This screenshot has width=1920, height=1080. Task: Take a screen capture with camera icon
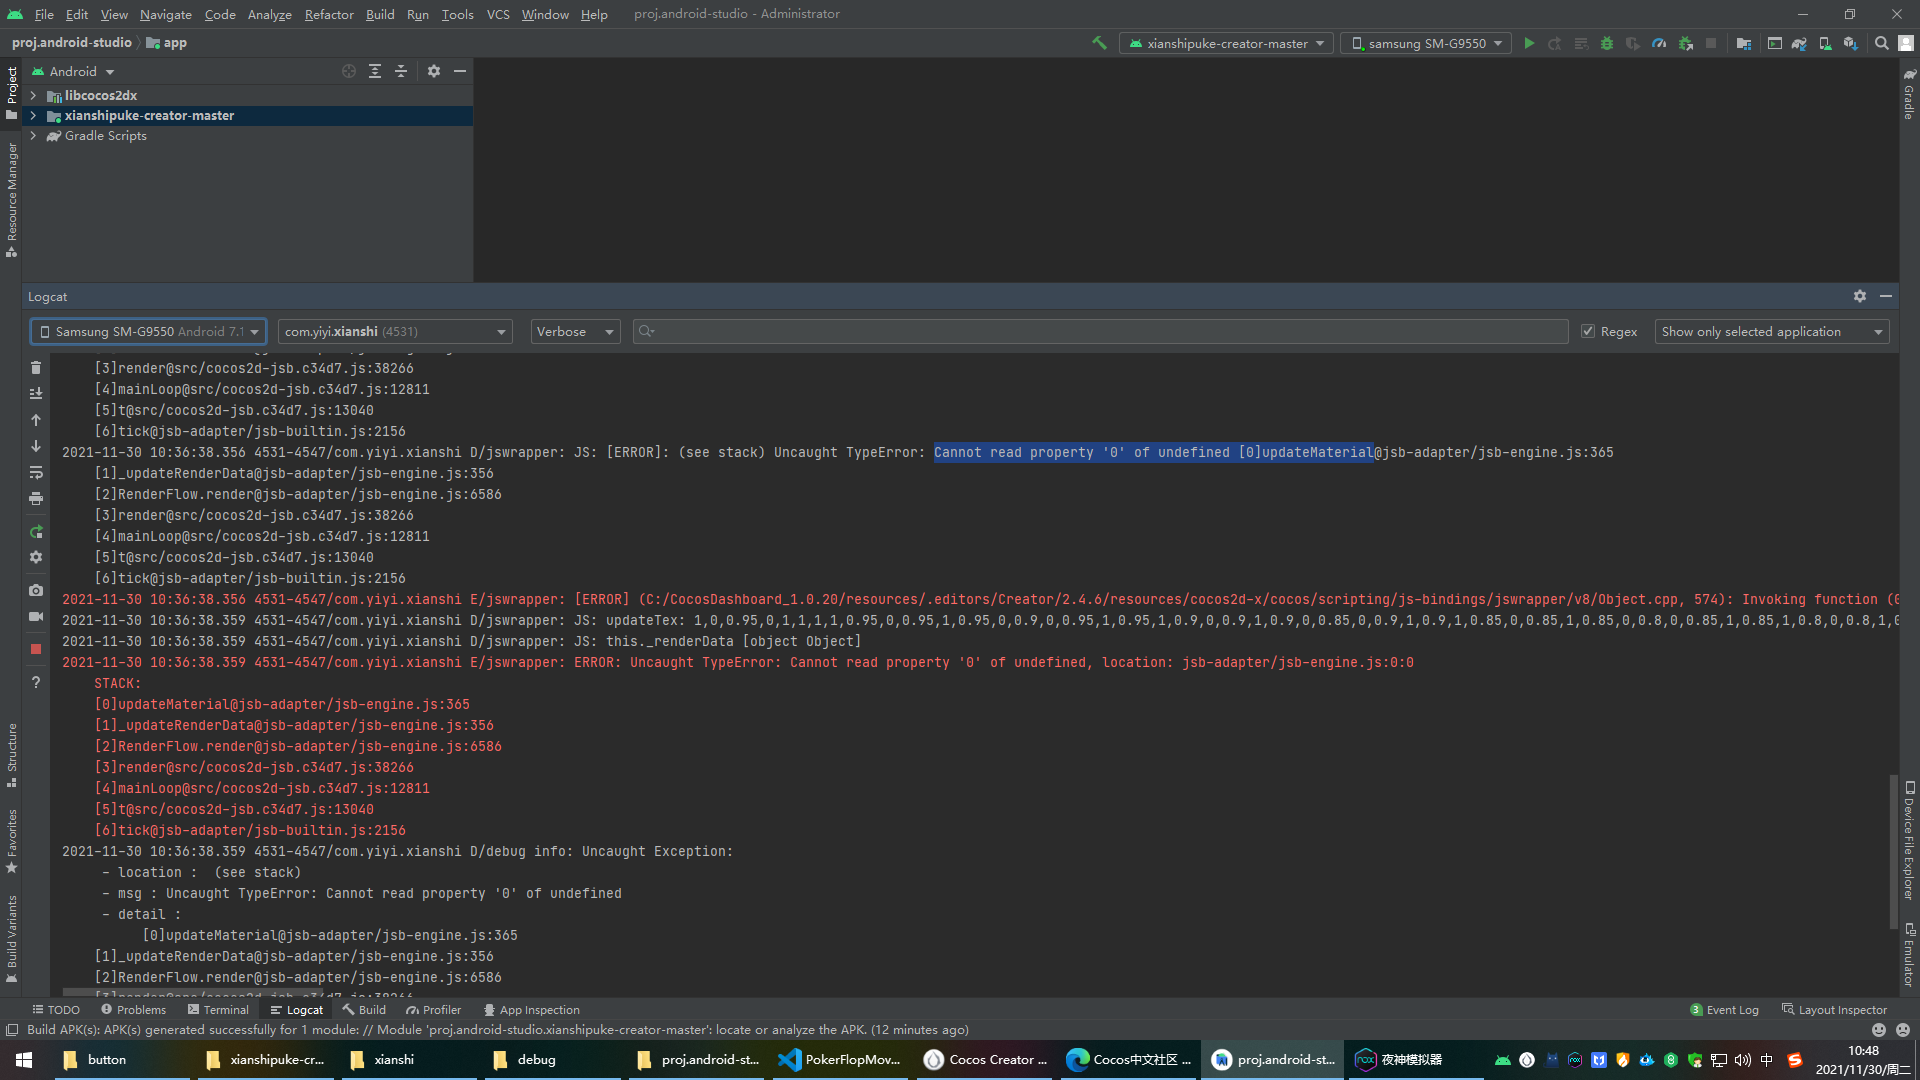pos(36,590)
